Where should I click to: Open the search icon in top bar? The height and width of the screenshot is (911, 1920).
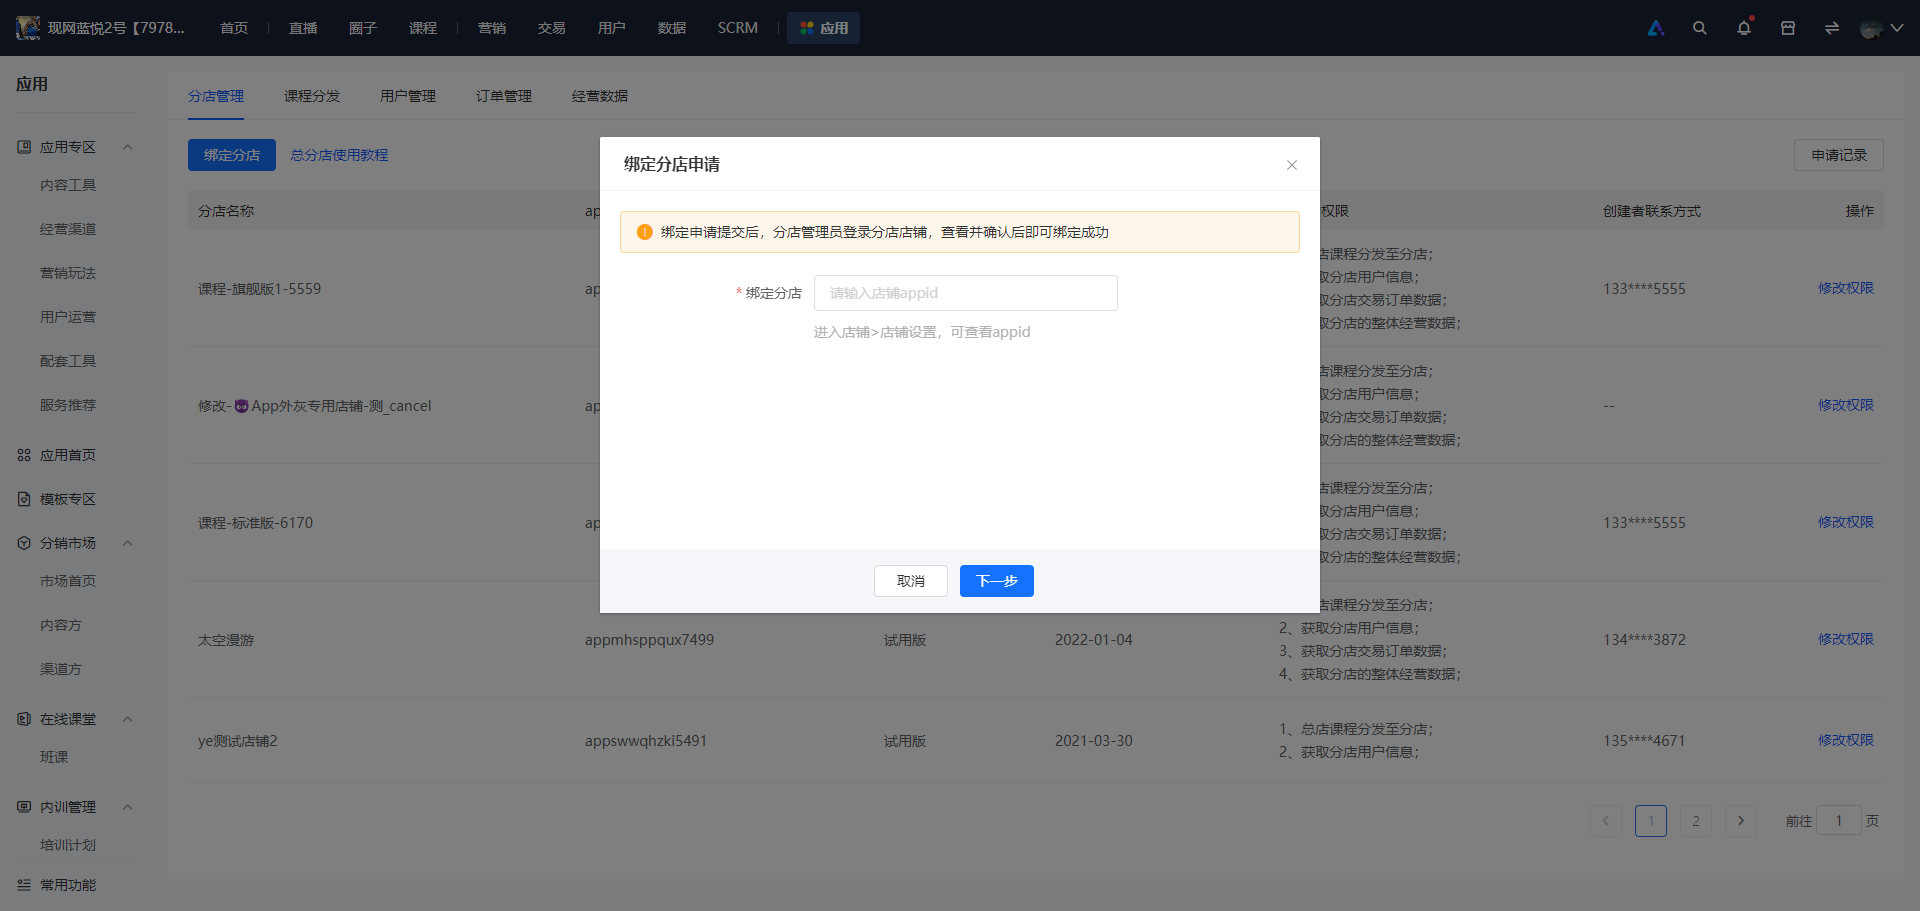click(x=1700, y=28)
